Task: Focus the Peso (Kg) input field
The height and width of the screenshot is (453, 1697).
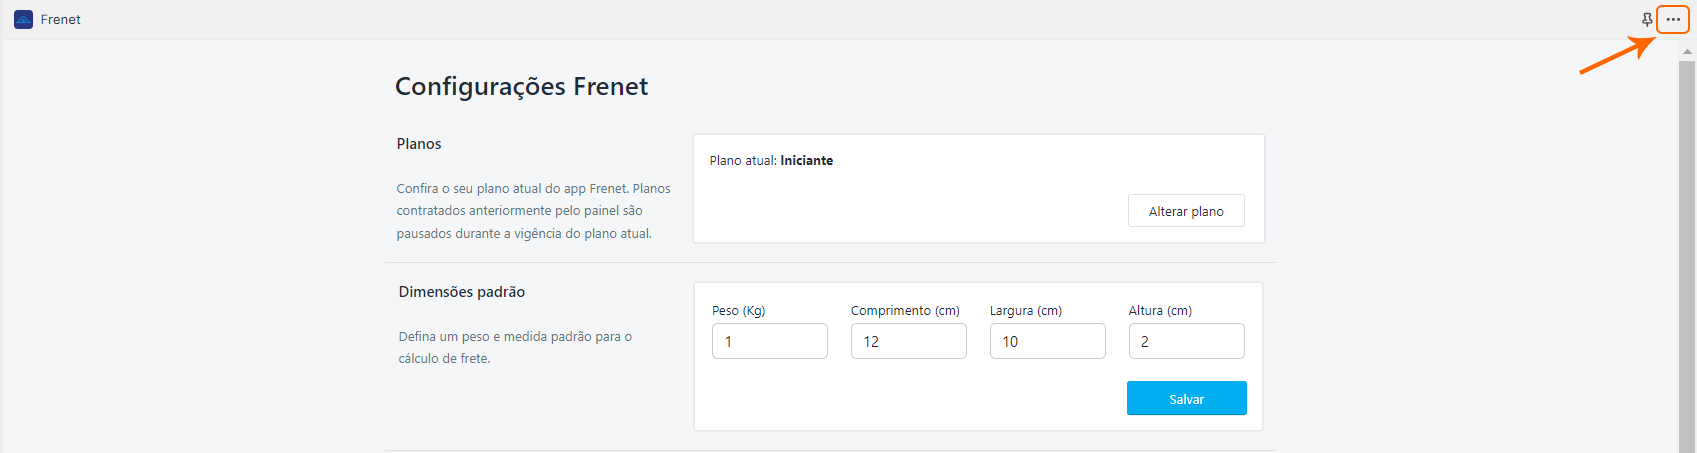Action: click(769, 341)
